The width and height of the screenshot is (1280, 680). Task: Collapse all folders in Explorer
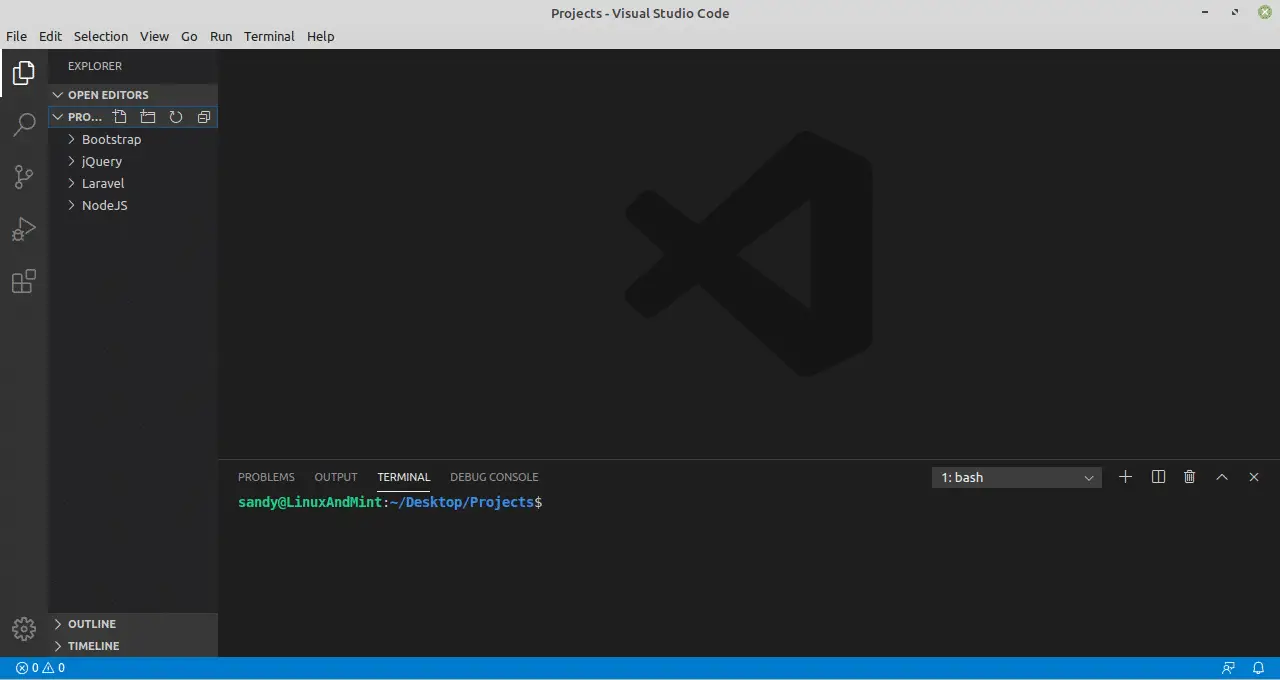coord(203,117)
